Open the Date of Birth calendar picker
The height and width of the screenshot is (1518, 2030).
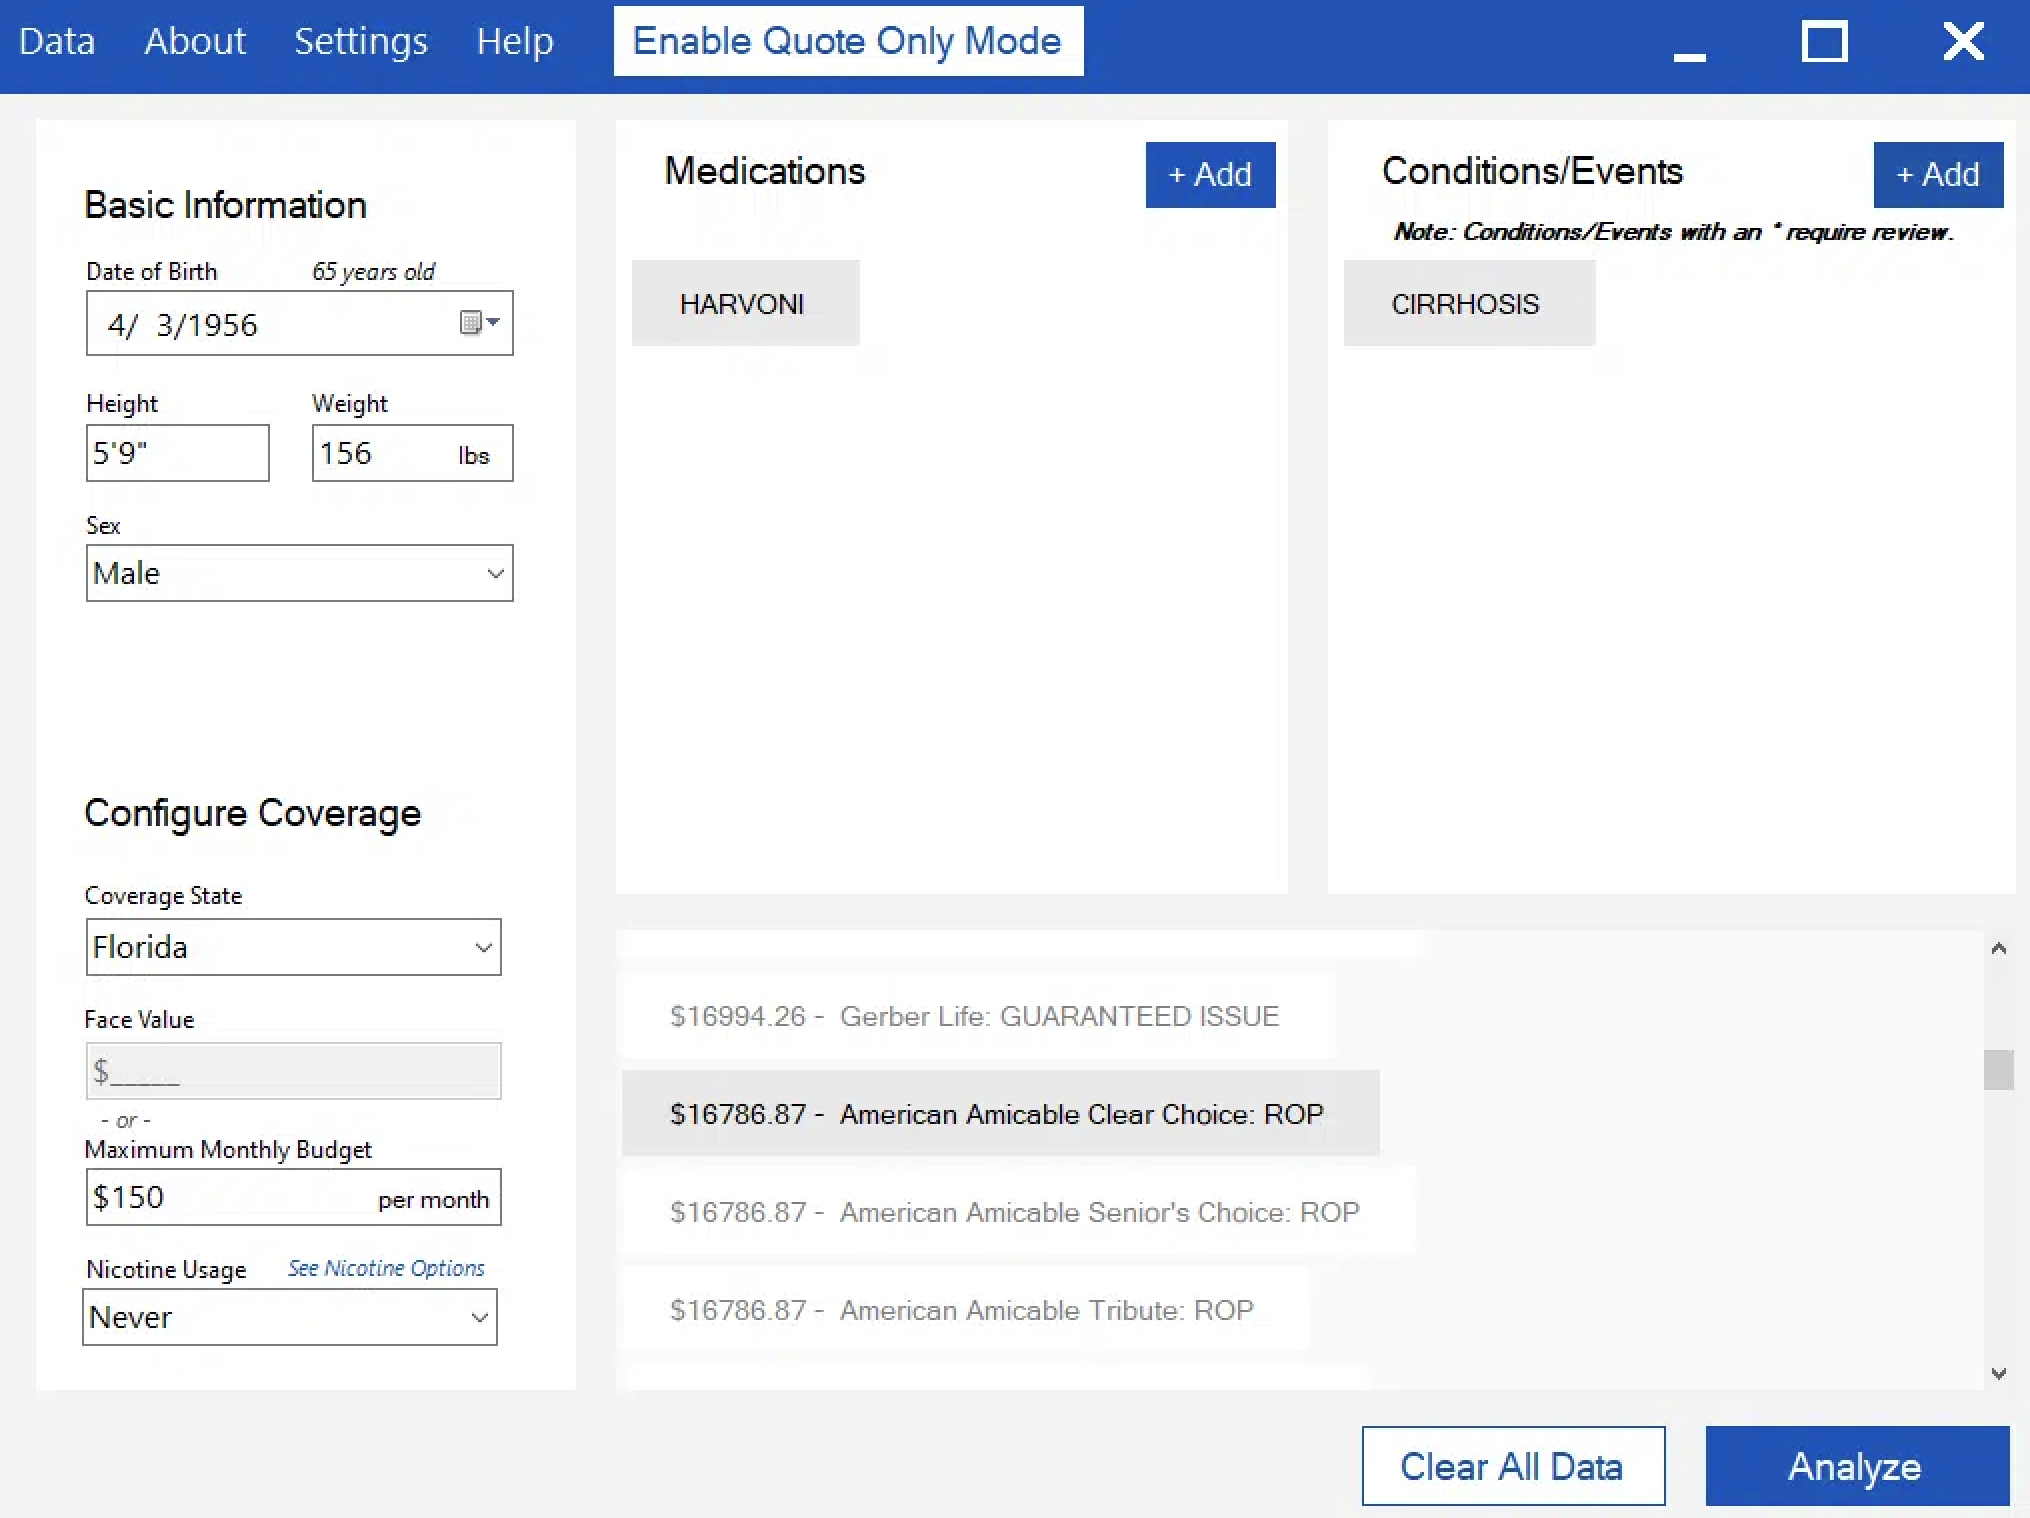click(478, 323)
